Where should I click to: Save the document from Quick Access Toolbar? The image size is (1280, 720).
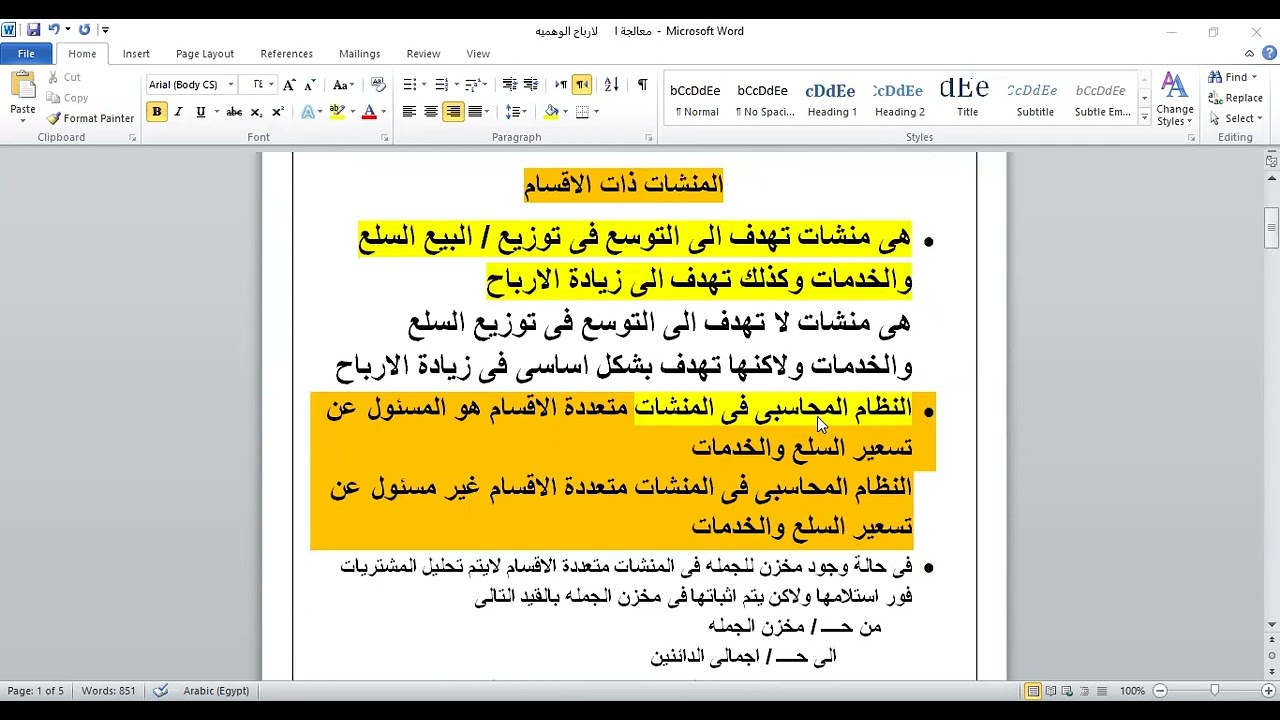coord(34,30)
